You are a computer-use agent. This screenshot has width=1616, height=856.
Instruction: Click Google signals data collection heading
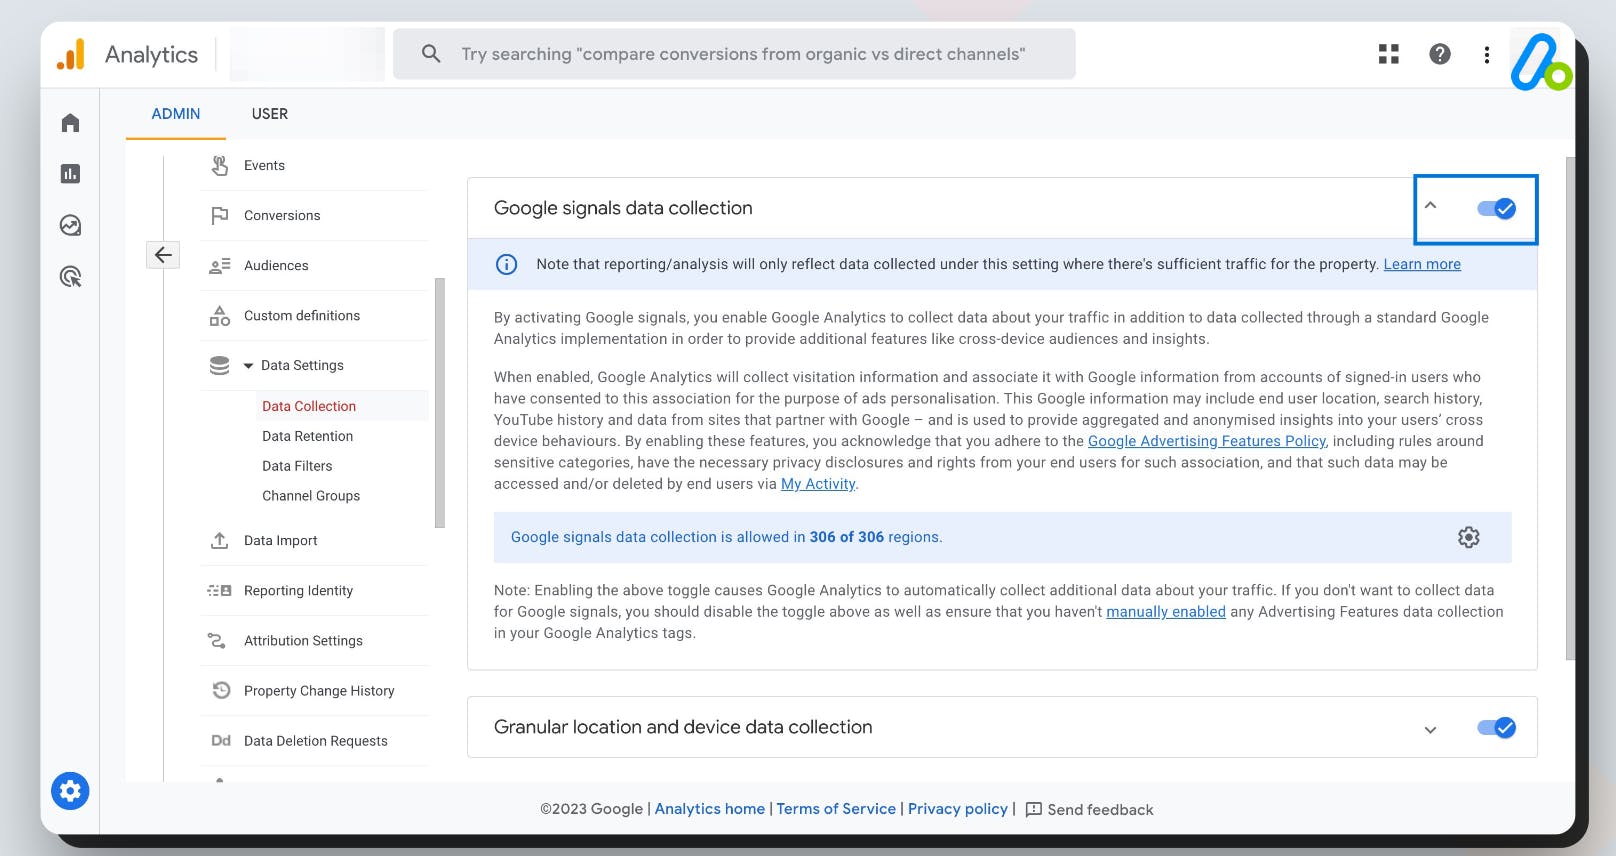coord(623,208)
